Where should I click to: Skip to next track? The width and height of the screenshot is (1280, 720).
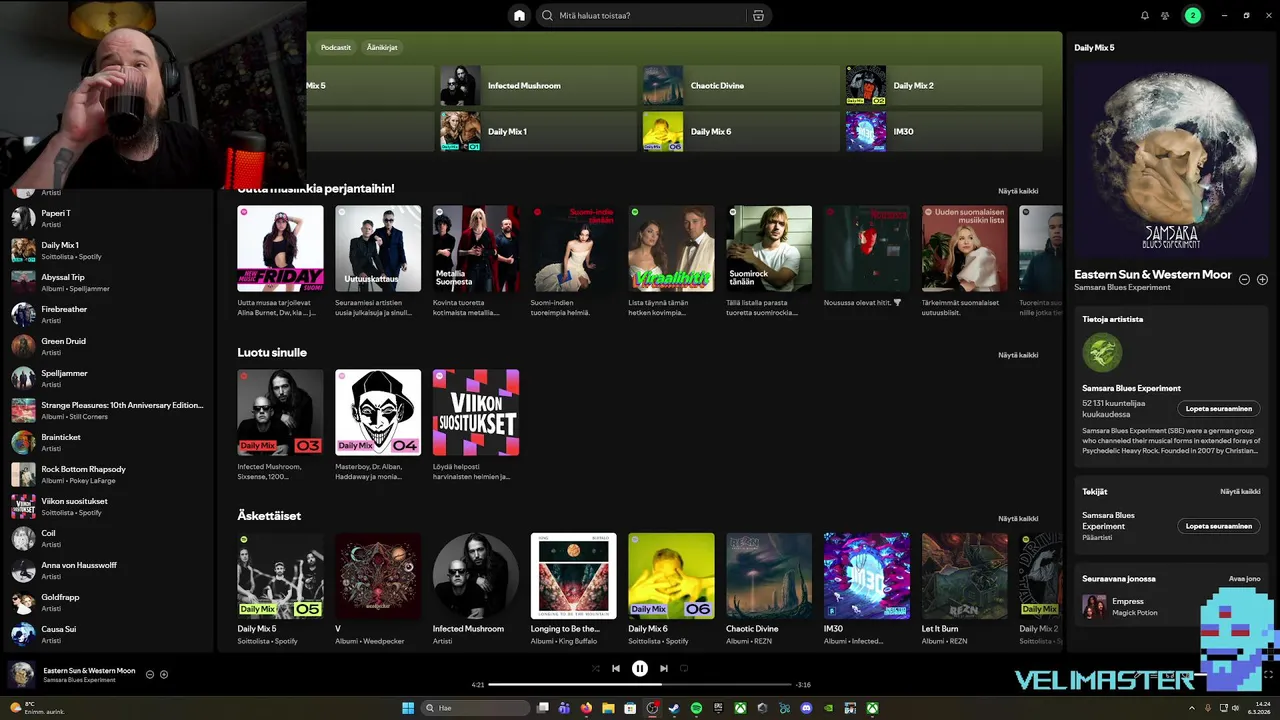coord(663,668)
